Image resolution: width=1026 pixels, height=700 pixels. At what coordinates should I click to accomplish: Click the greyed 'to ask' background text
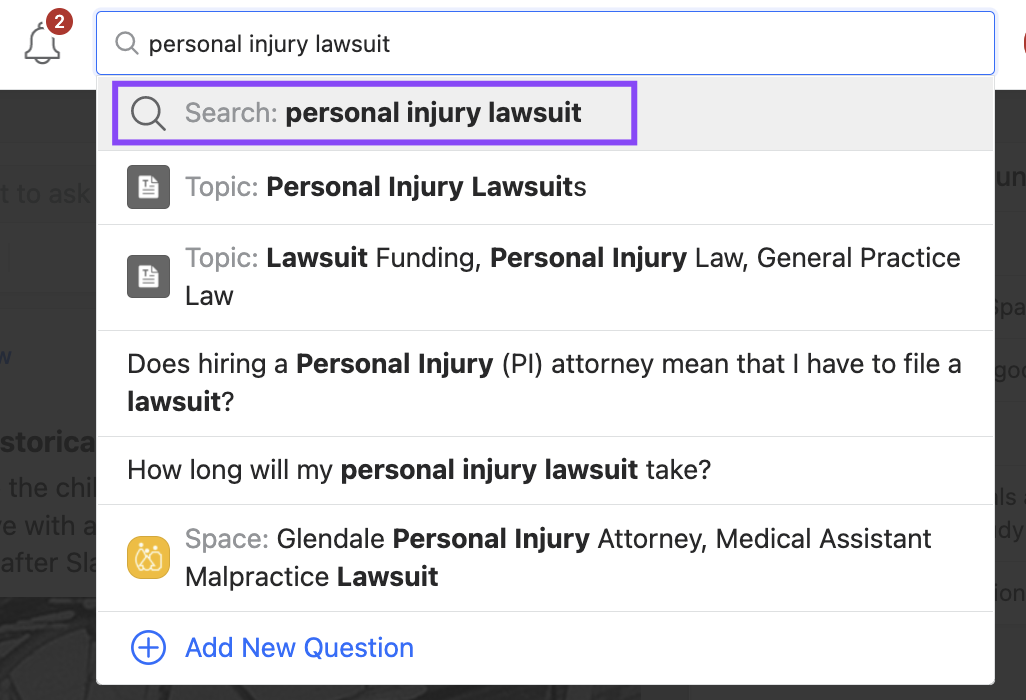point(45,195)
